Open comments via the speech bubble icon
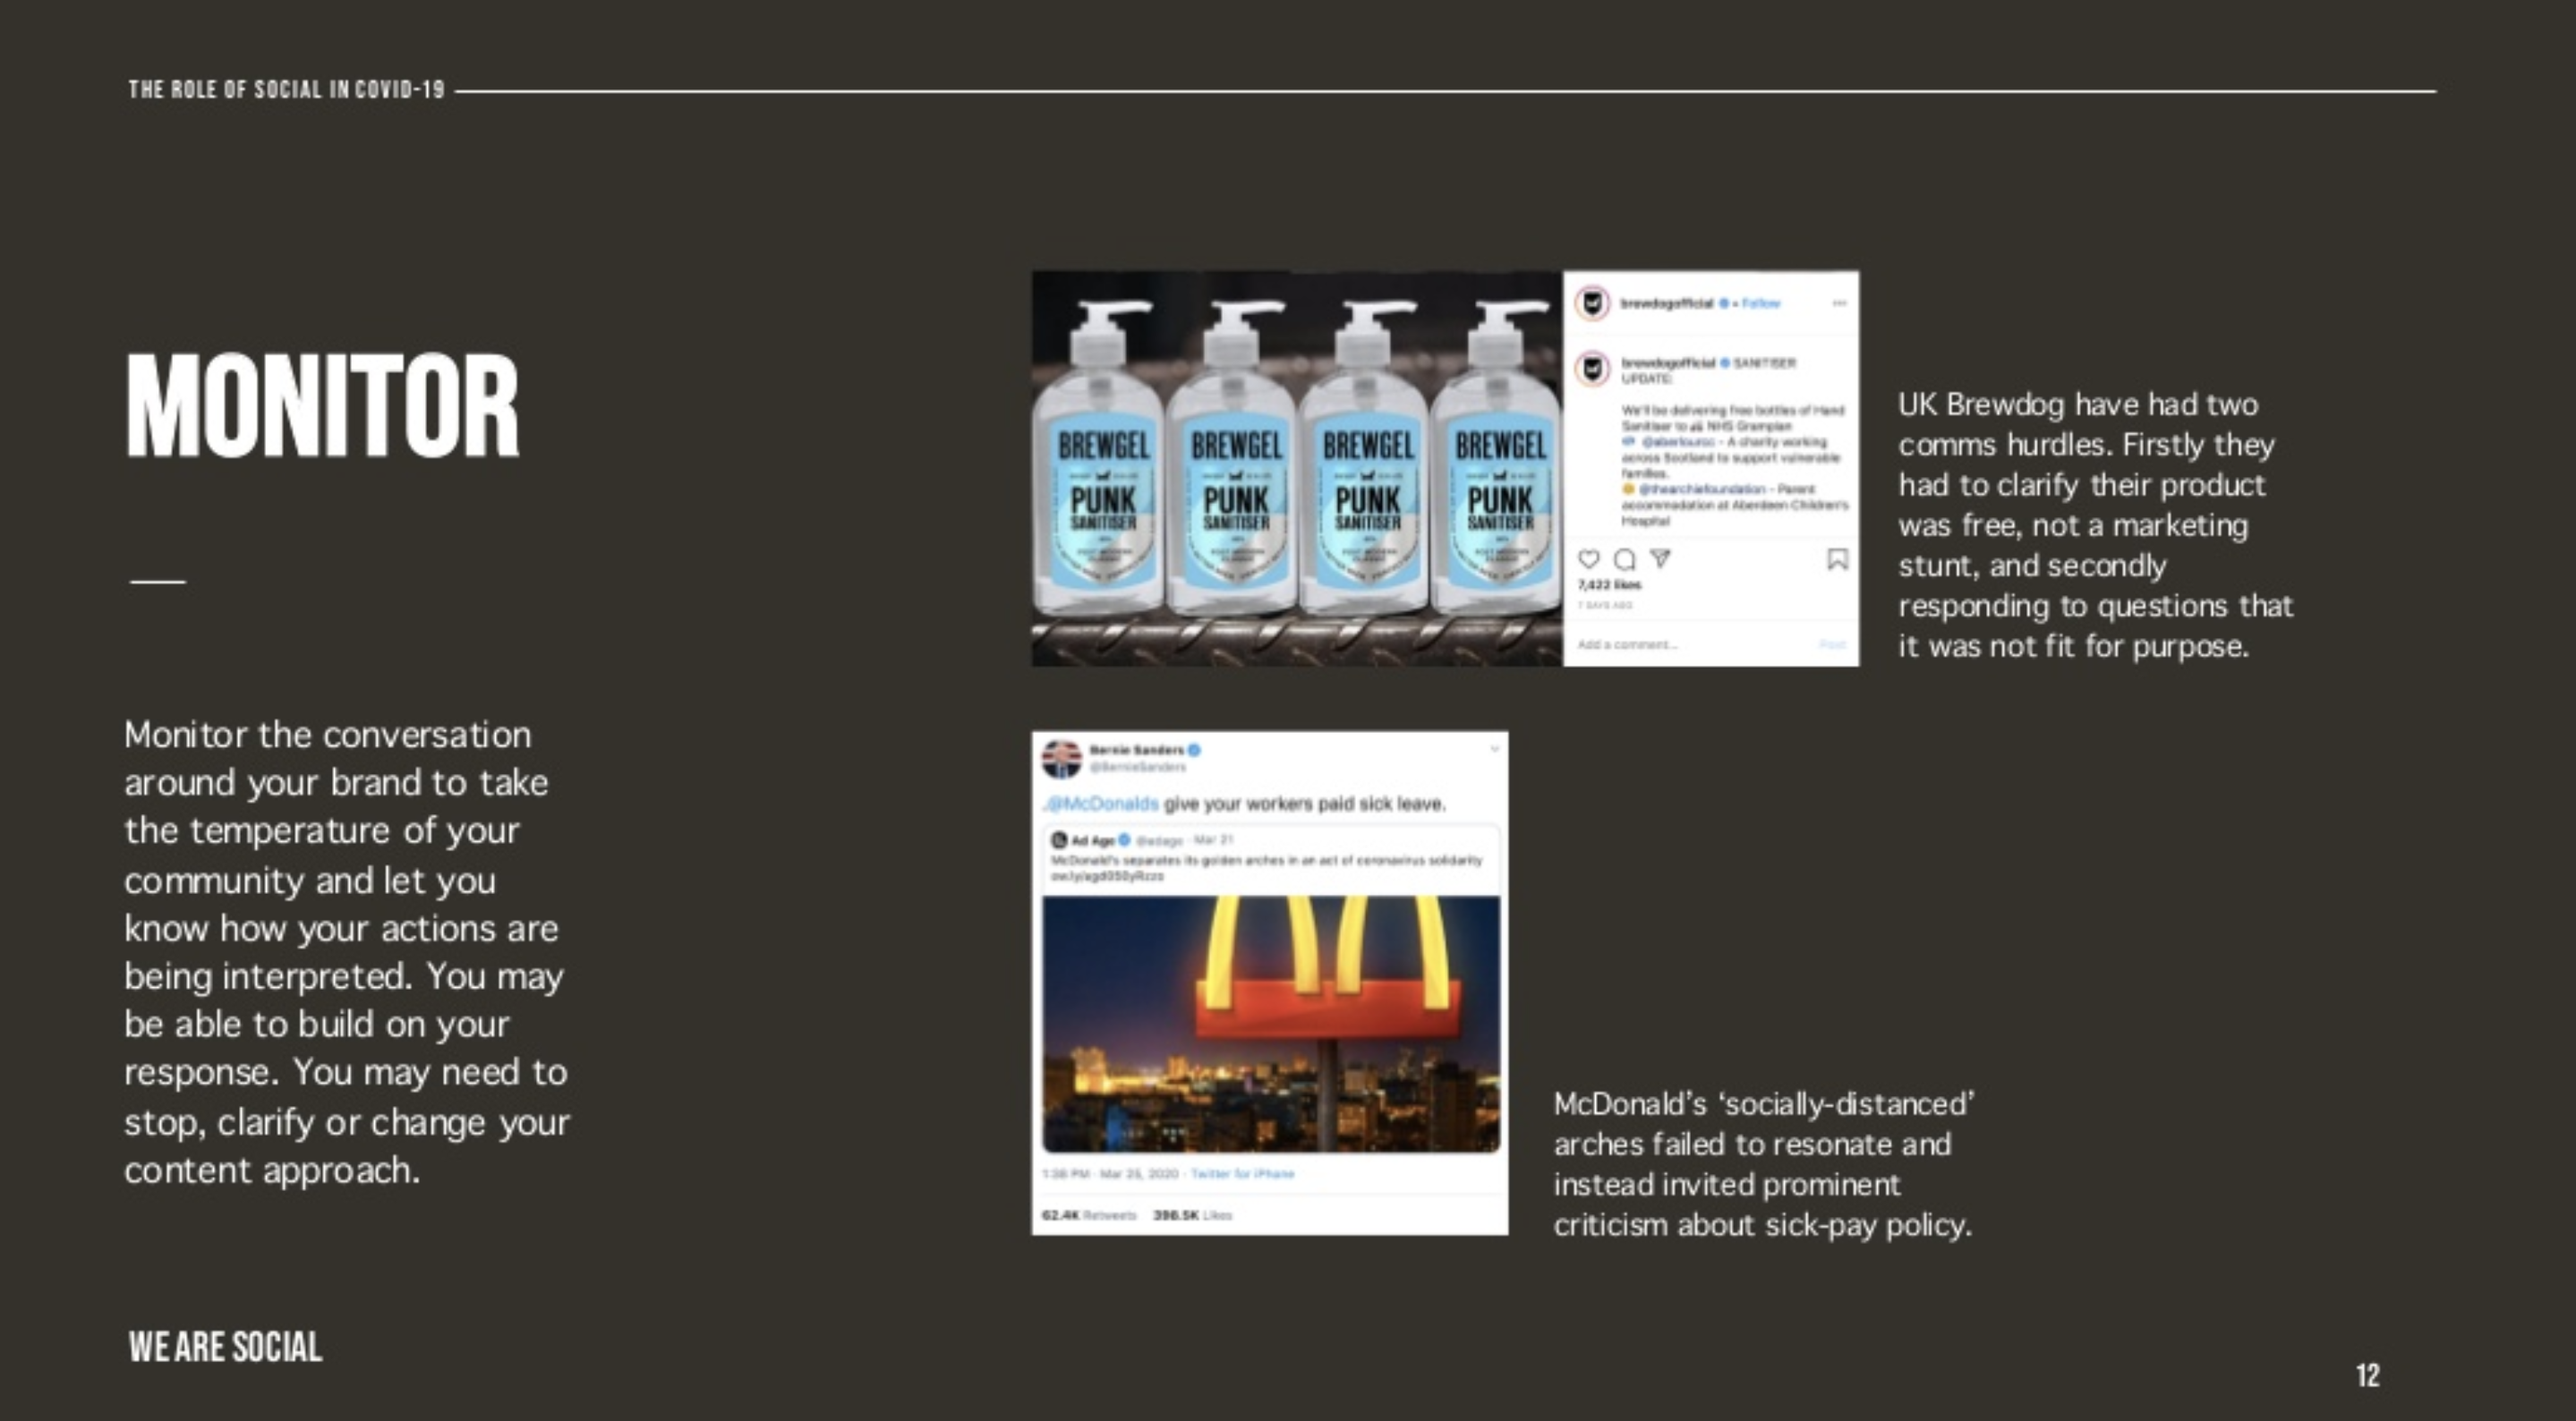The width and height of the screenshot is (2576, 1421). point(1624,559)
